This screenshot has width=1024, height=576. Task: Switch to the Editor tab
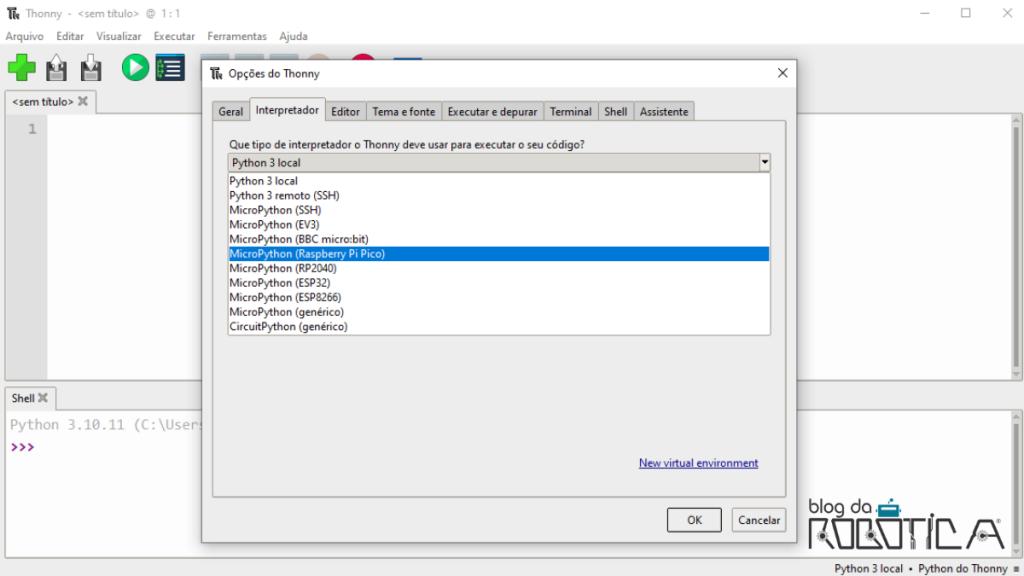click(346, 112)
